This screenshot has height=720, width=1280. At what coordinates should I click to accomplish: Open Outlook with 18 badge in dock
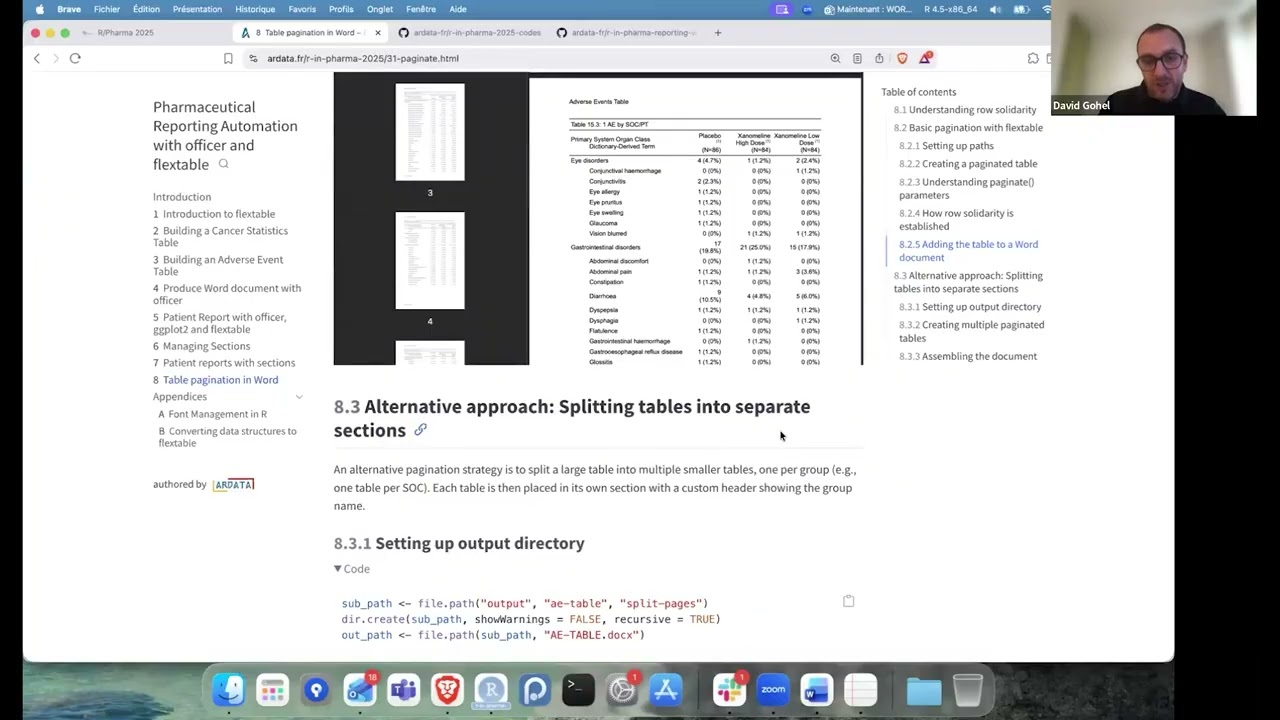click(x=360, y=690)
